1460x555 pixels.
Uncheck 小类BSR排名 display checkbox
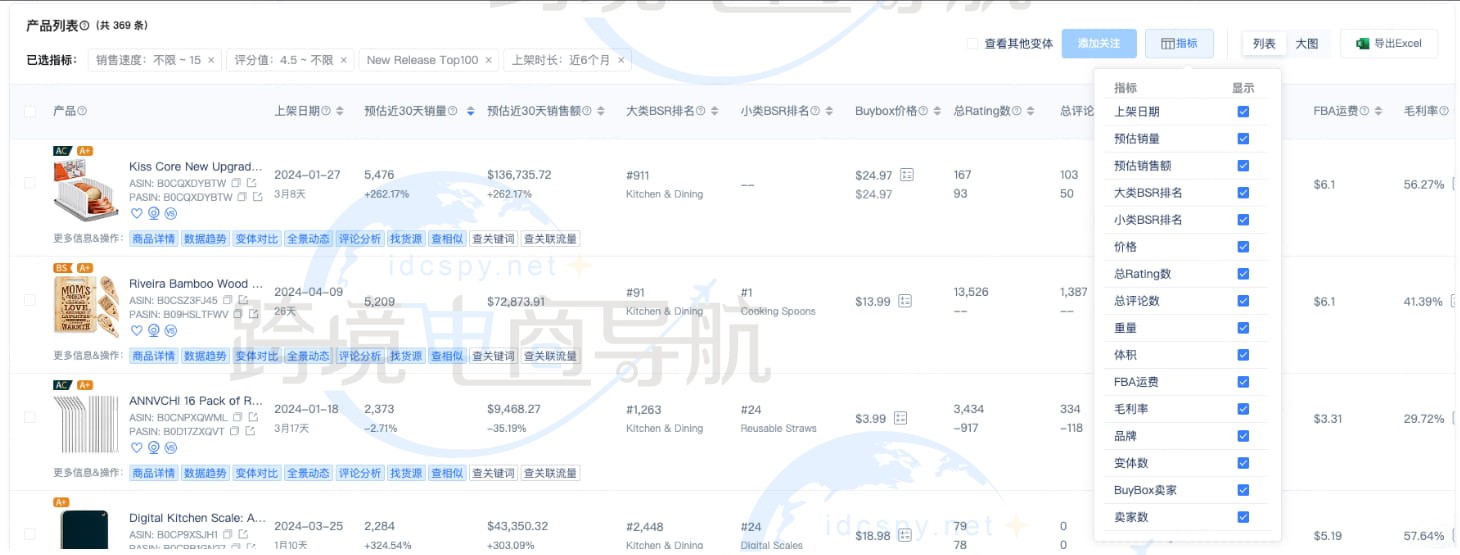pyautogui.click(x=1243, y=220)
